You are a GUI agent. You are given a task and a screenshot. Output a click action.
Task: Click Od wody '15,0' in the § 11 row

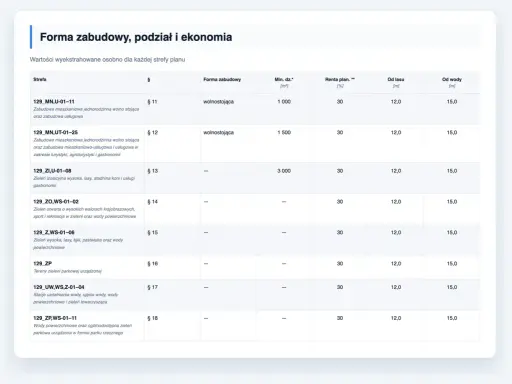point(452,102)
